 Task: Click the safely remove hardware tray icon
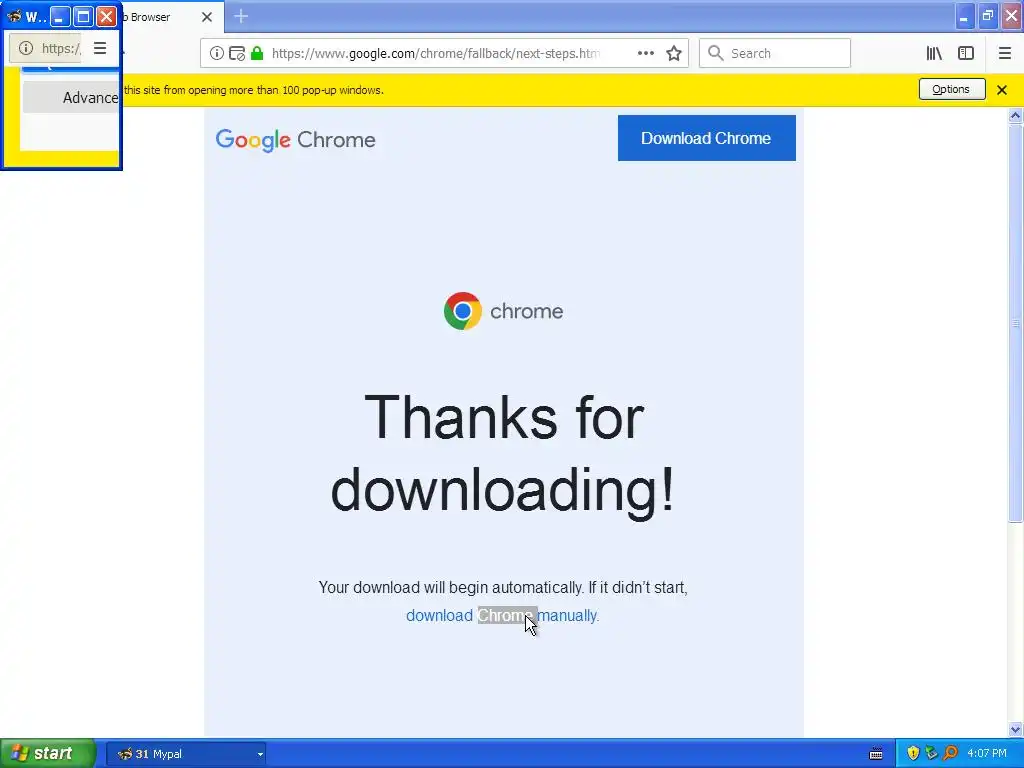click(931, 754)
